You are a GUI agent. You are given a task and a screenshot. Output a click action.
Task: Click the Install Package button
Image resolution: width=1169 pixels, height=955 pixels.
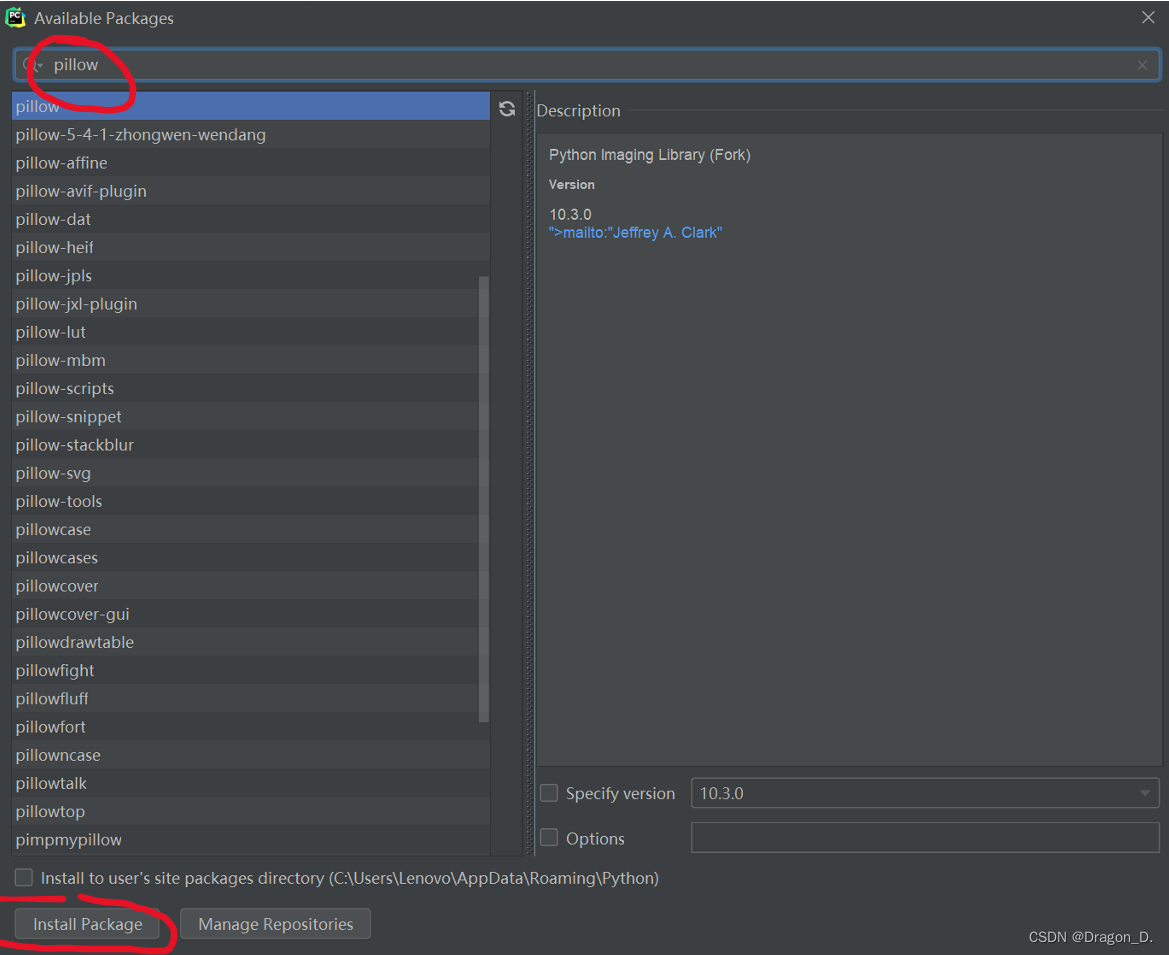[x=87, y=924]
